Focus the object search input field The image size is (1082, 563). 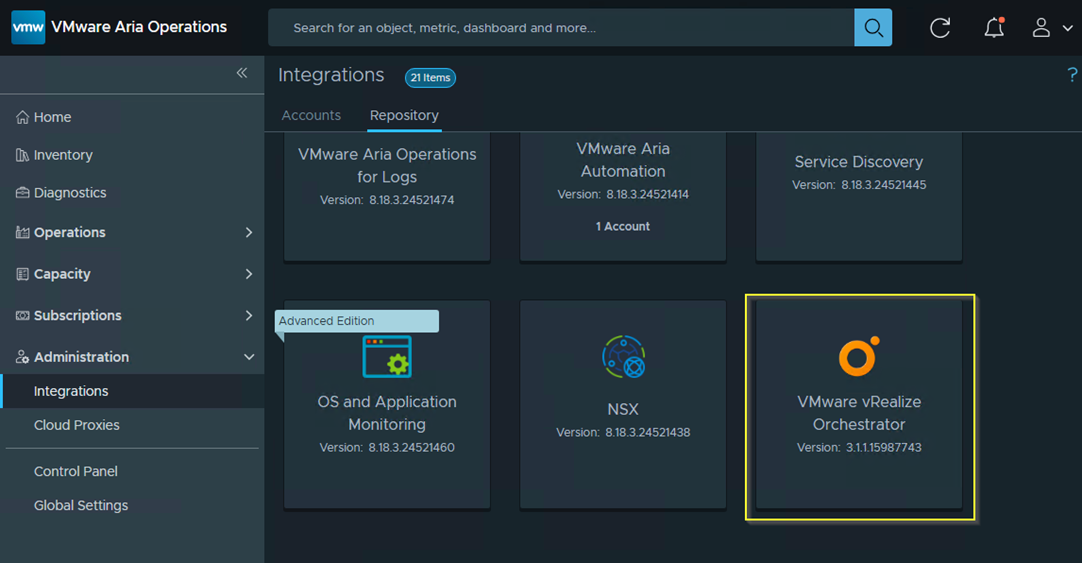[x=561, y=28]
